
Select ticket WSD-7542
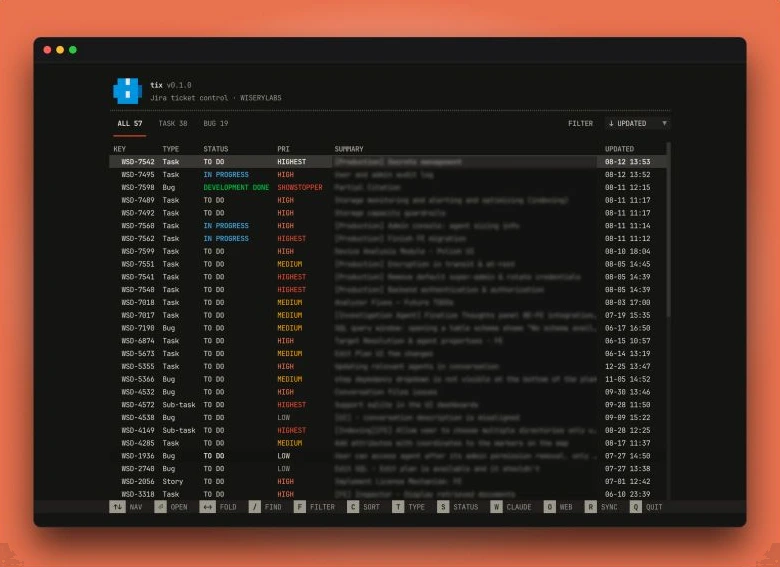click(x=388, y=162)
